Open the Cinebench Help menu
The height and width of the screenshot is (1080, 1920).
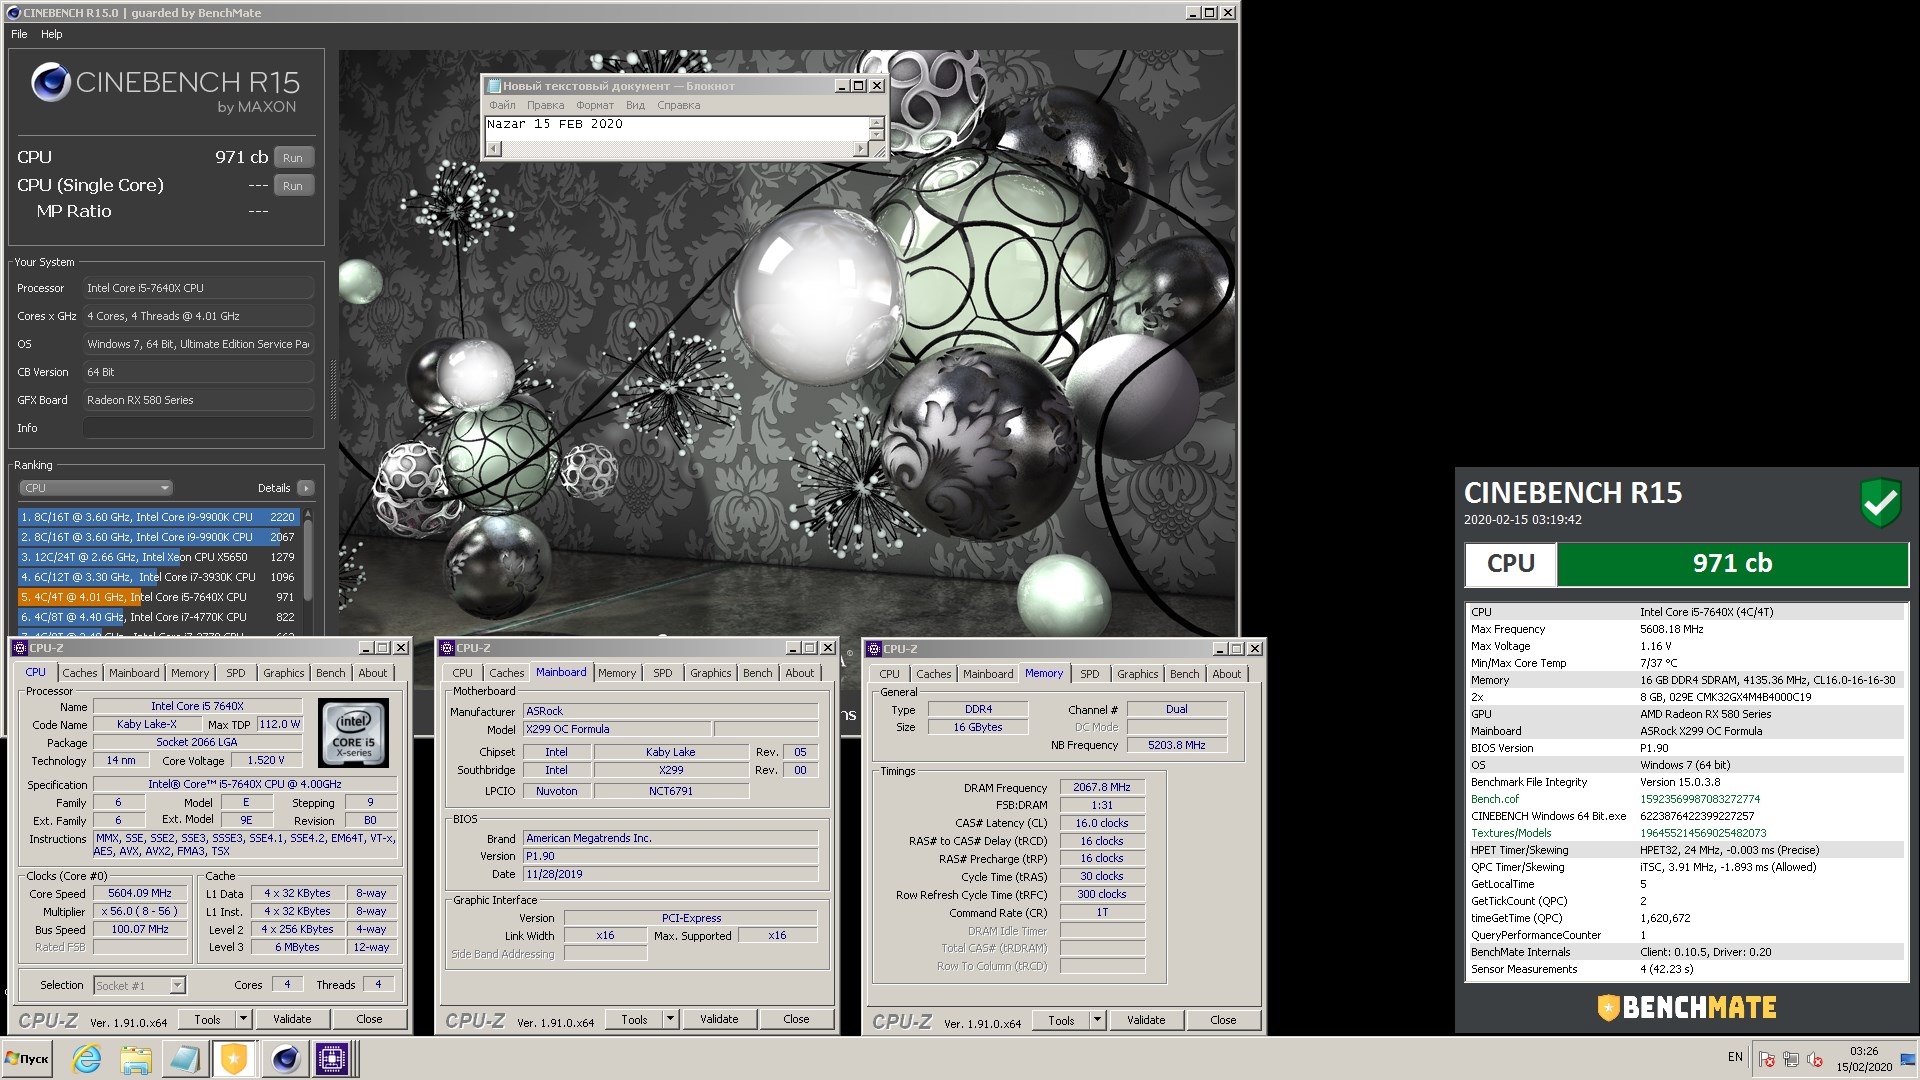52,34
